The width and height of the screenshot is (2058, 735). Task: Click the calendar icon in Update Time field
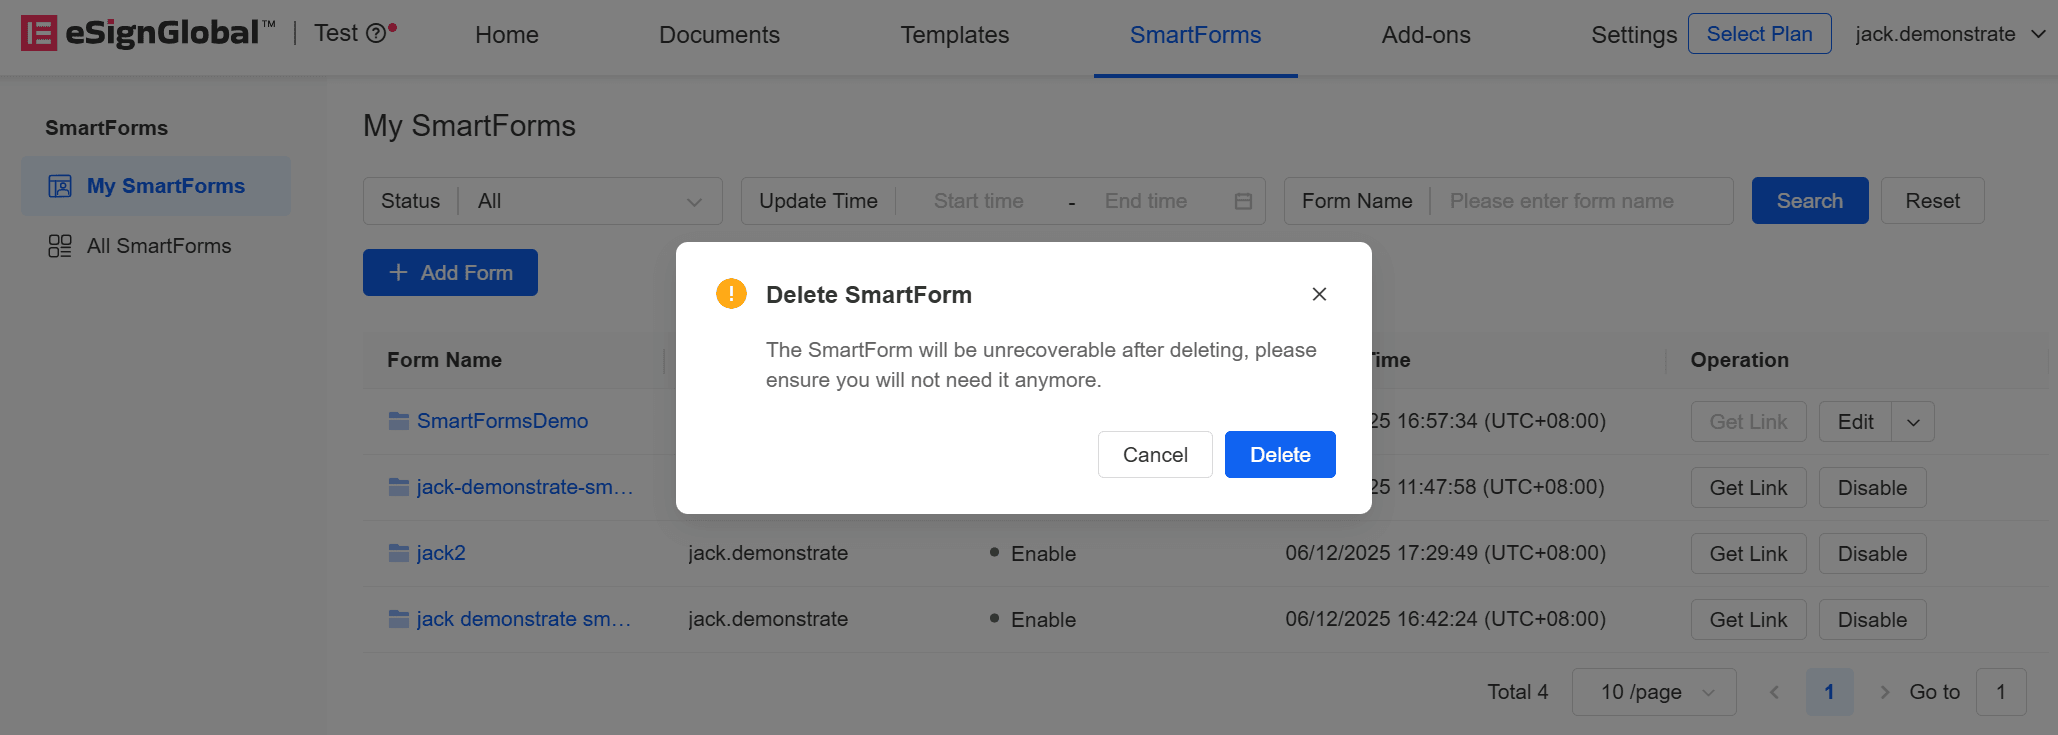1243,201
